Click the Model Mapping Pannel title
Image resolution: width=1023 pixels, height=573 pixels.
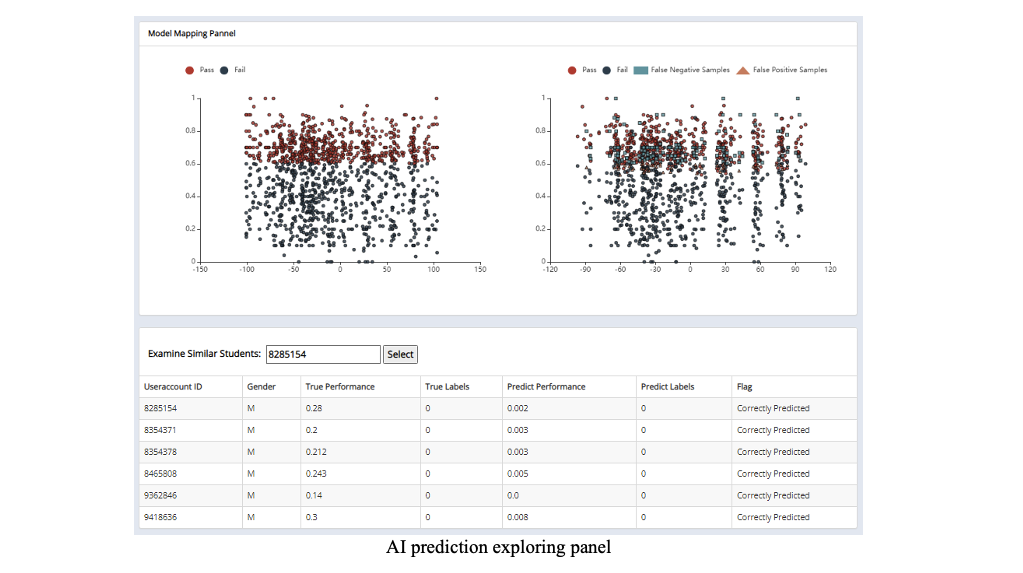pyautogui.click(x=192, y=33)
